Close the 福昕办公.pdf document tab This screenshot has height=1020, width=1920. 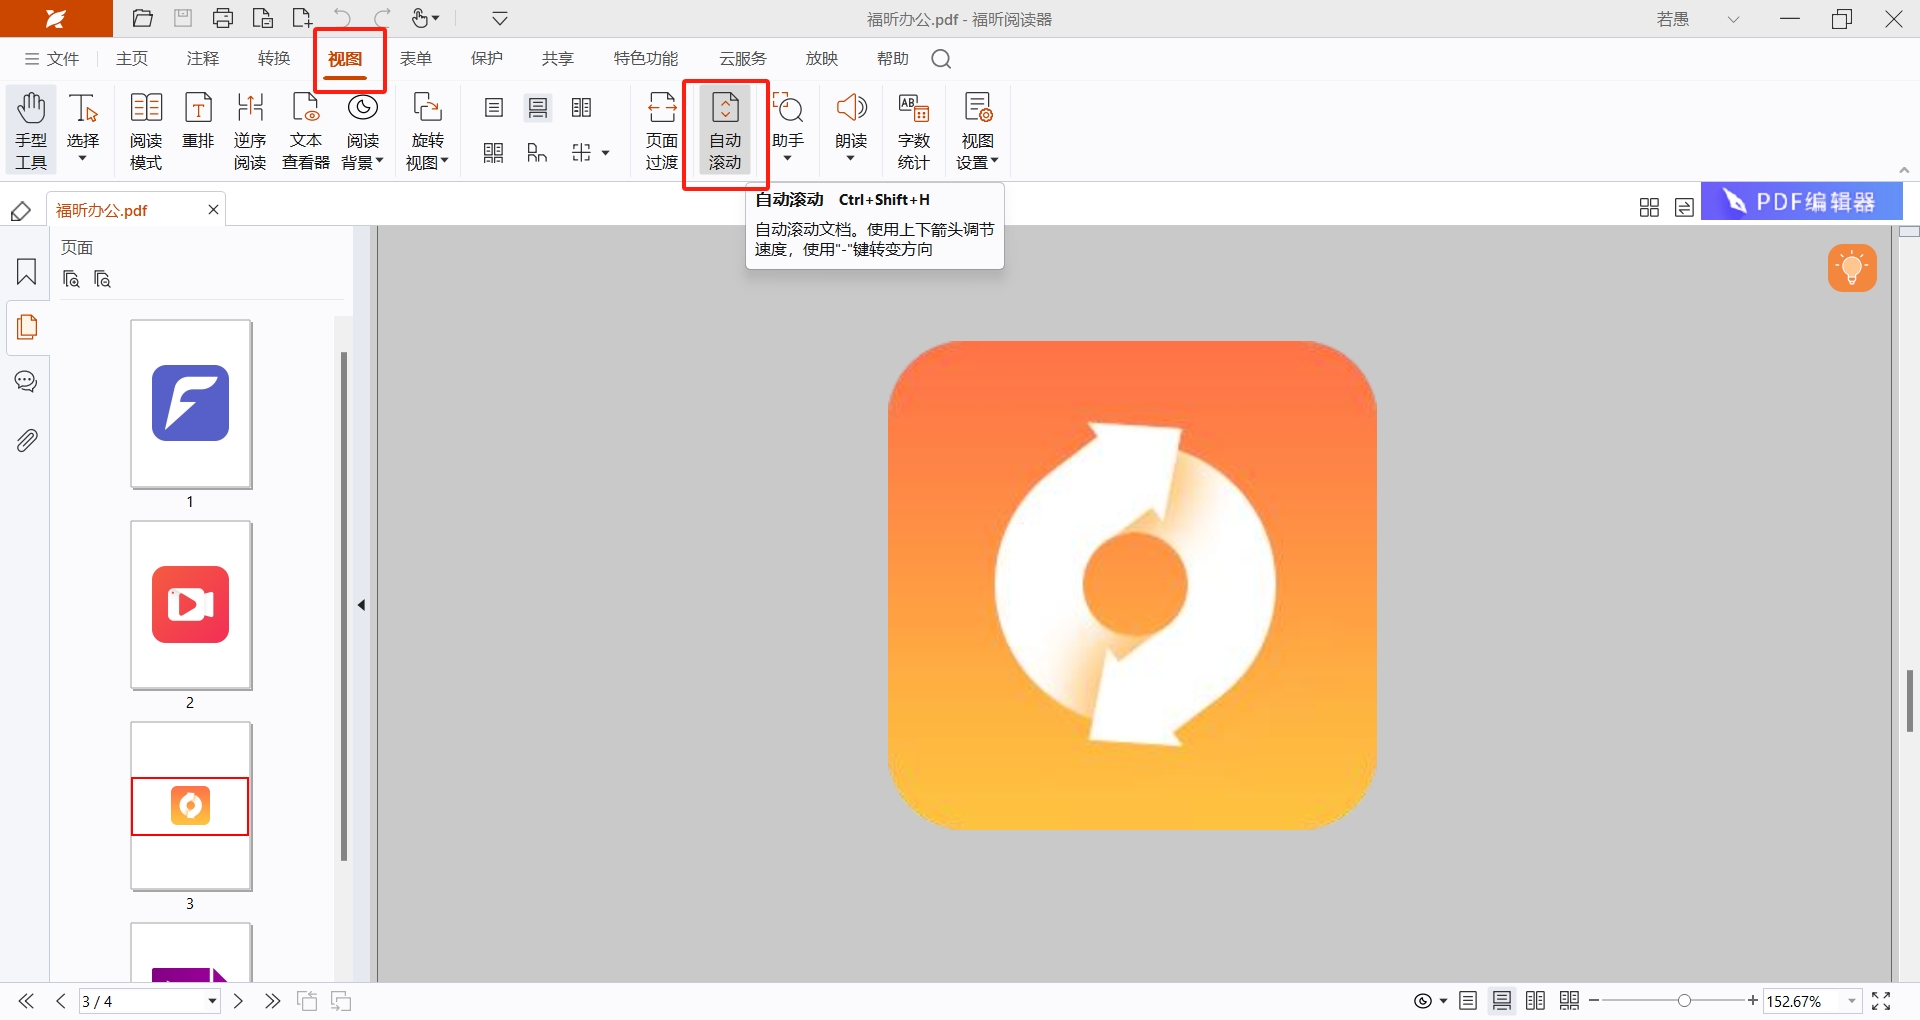[213, 209]
